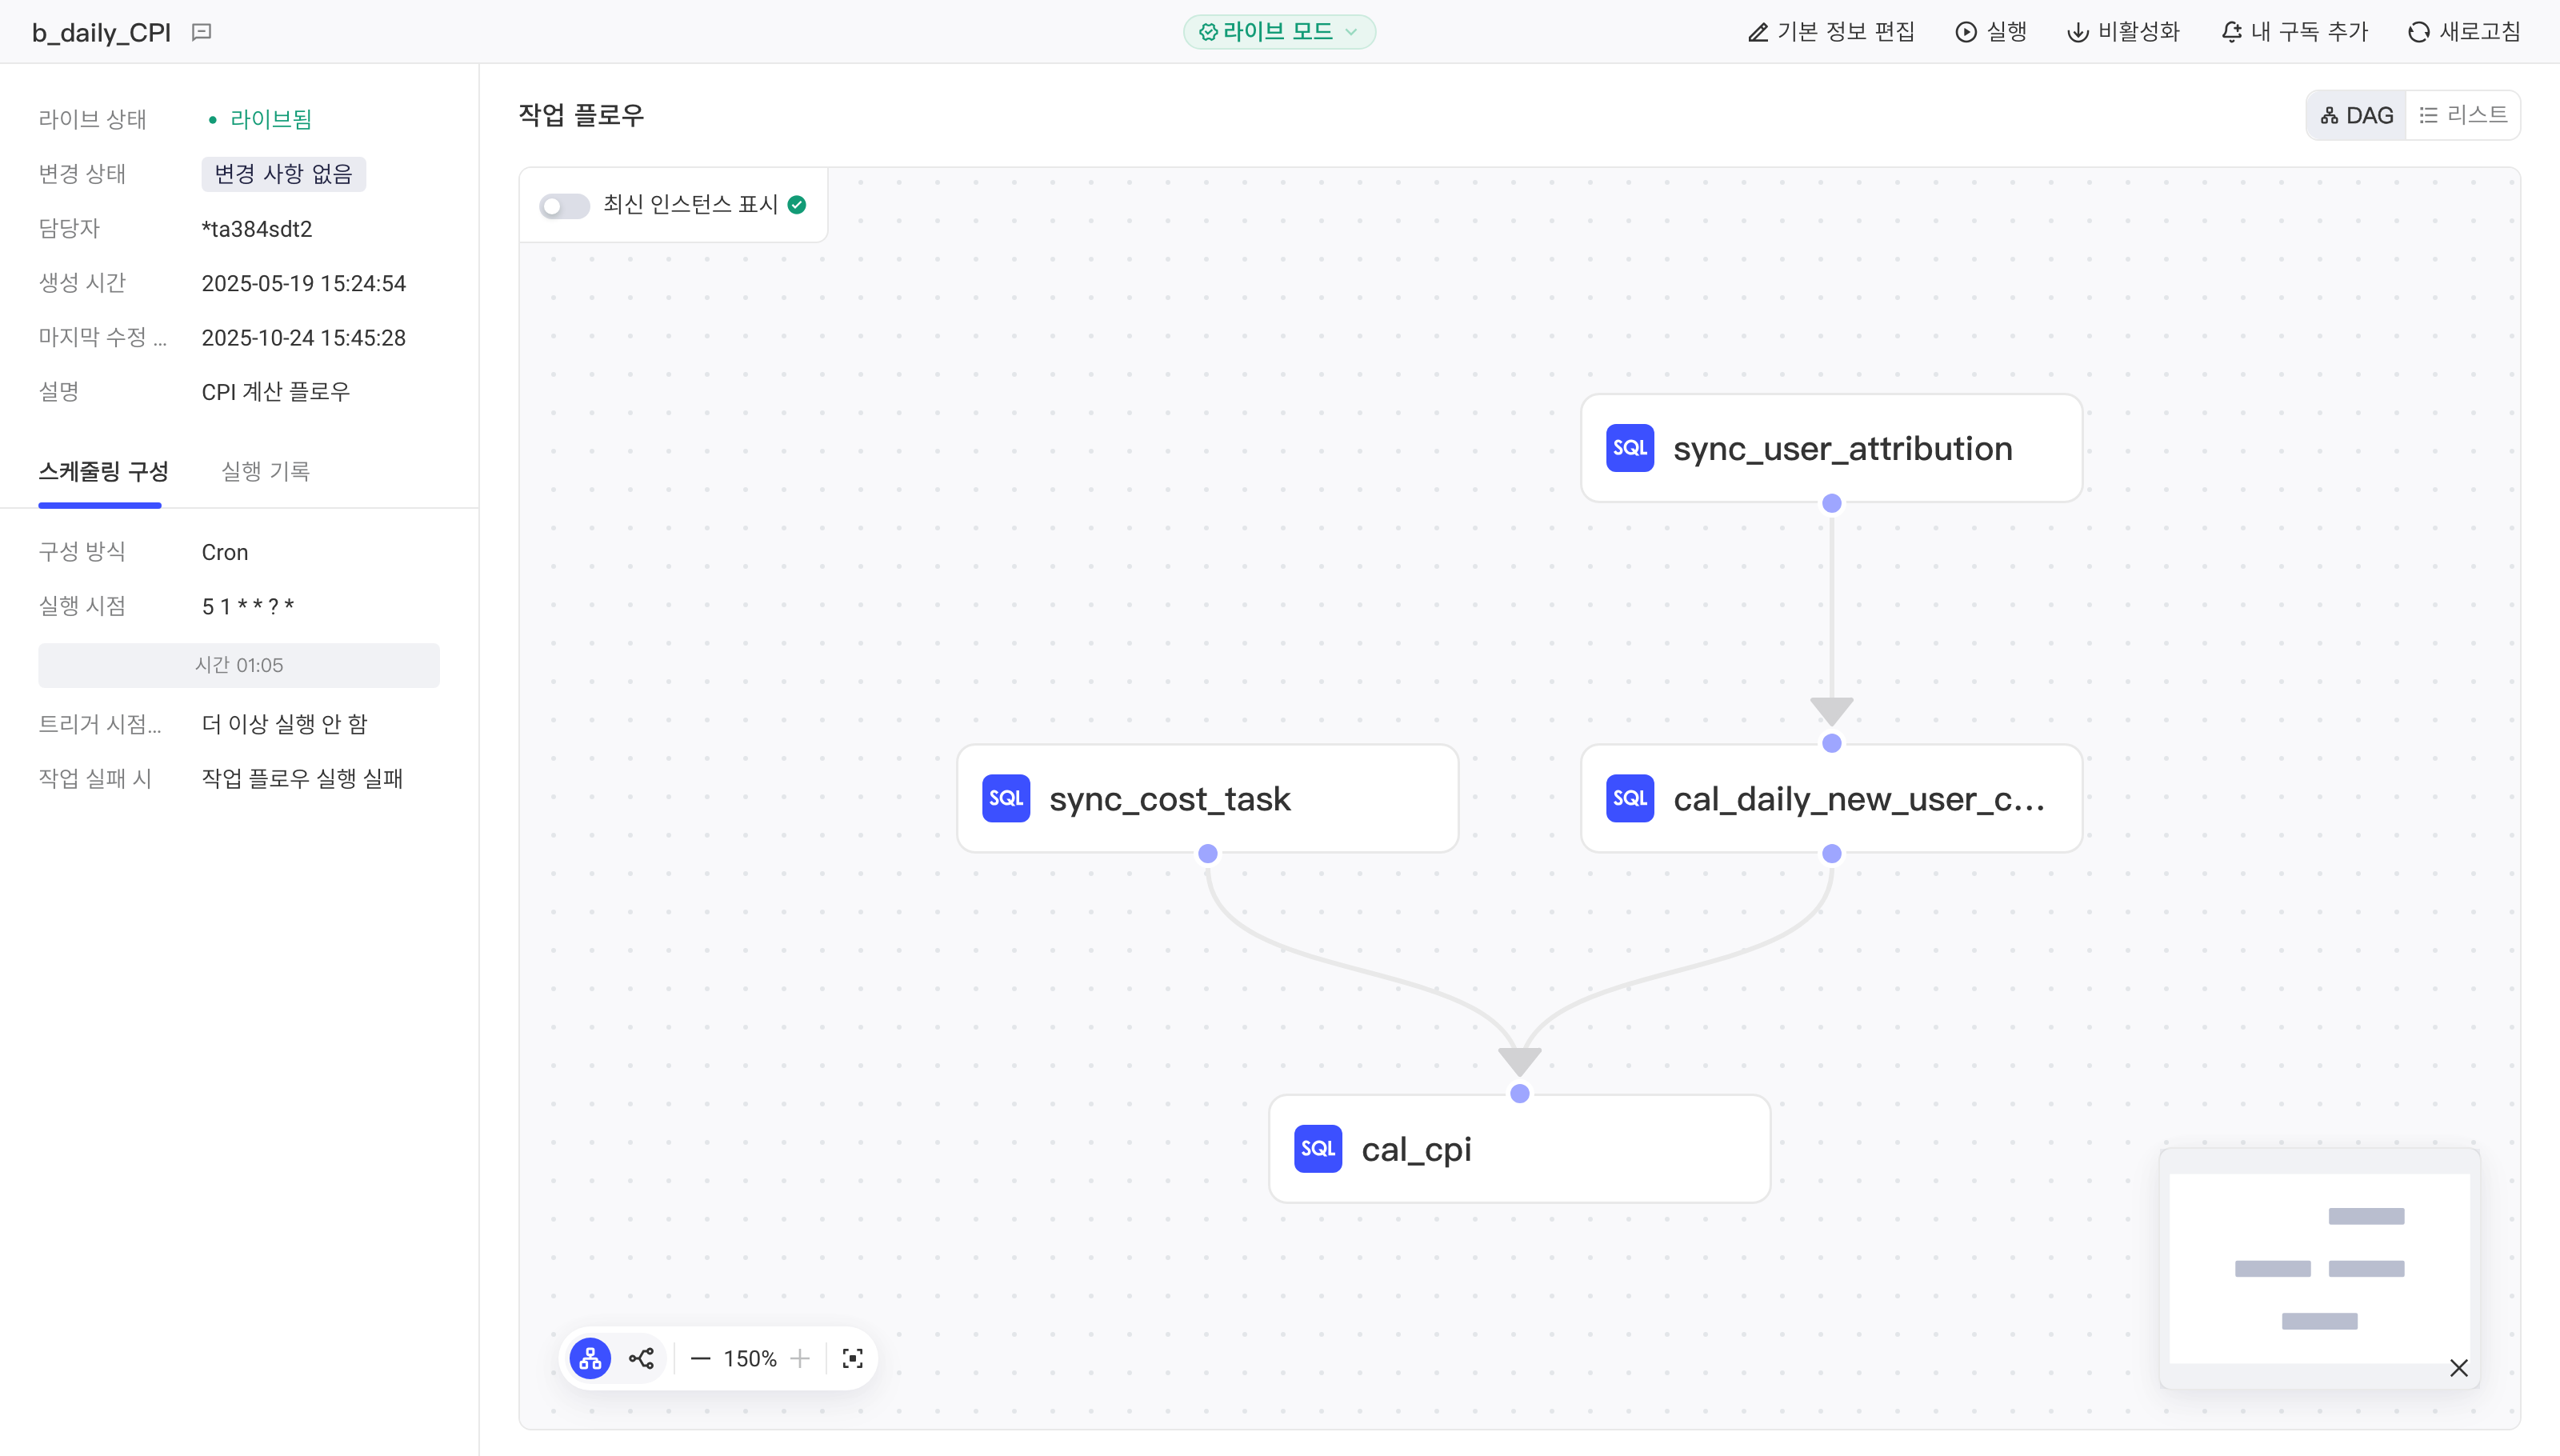Refresh the page with 새로고침
This screenshot has height=1456, width=2560.
(2464, 32)
